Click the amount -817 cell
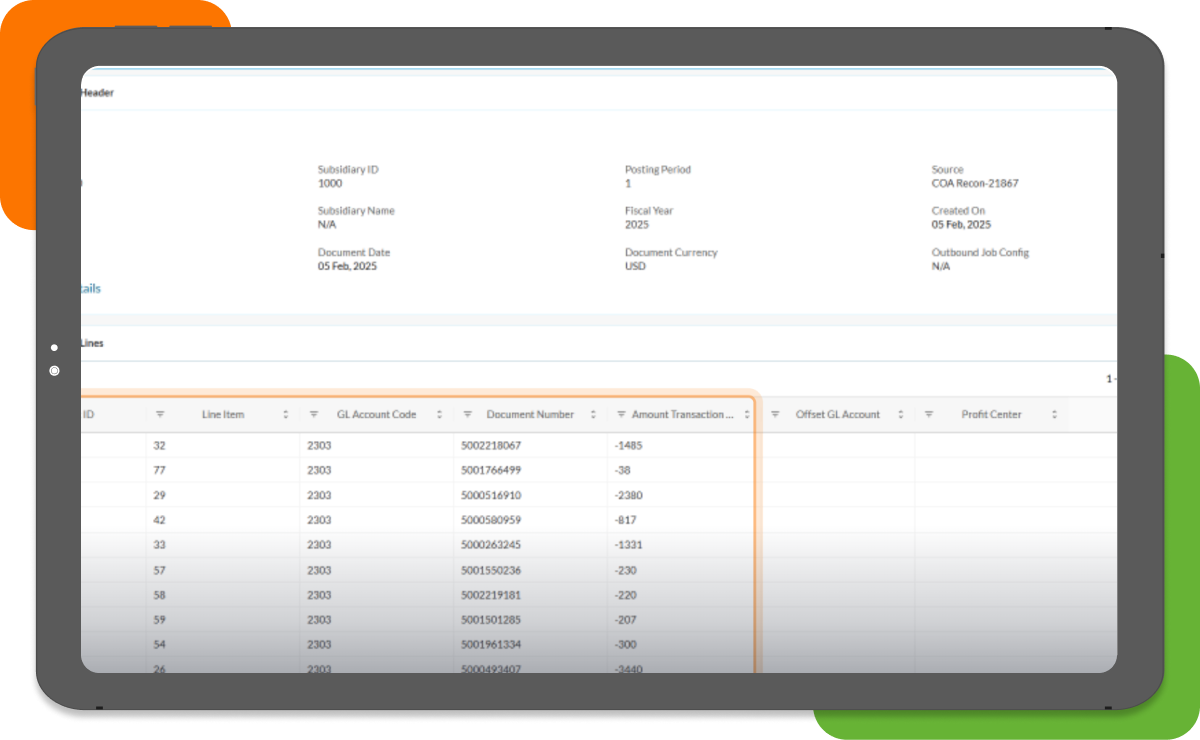 point(625,520)
